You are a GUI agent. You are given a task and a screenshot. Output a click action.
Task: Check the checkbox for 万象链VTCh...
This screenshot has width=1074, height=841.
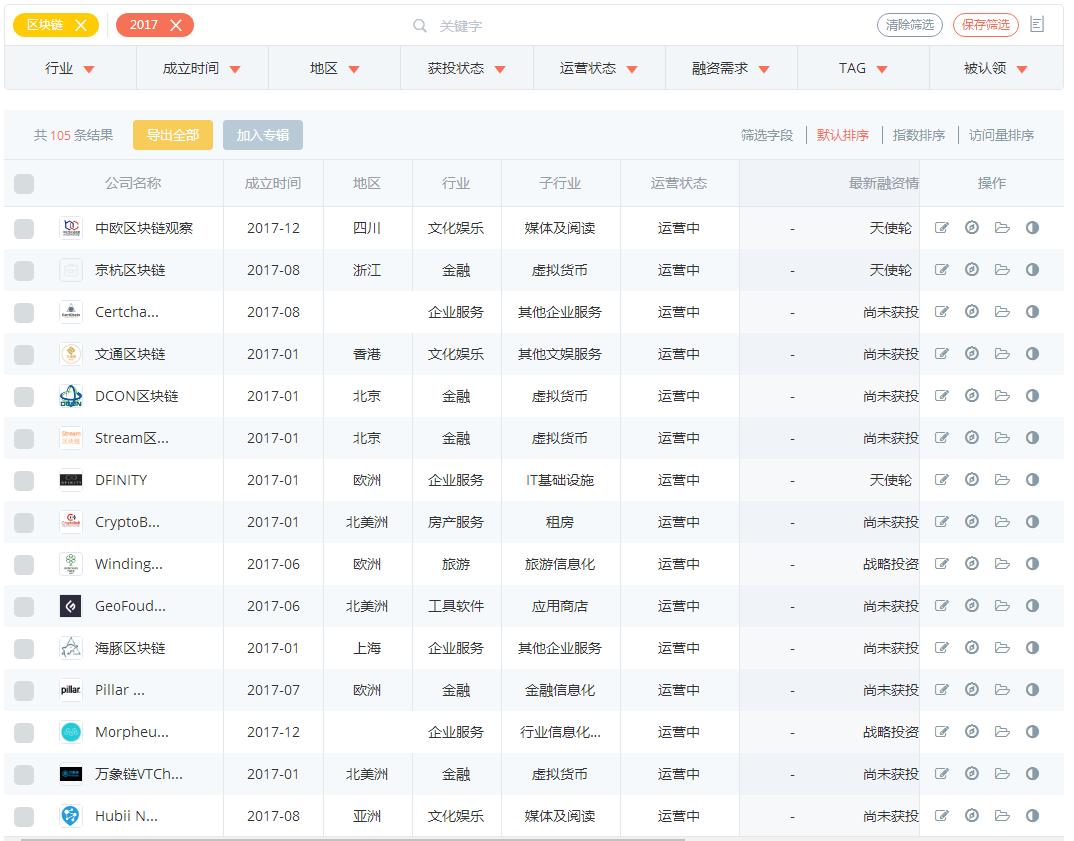(24, 773)
